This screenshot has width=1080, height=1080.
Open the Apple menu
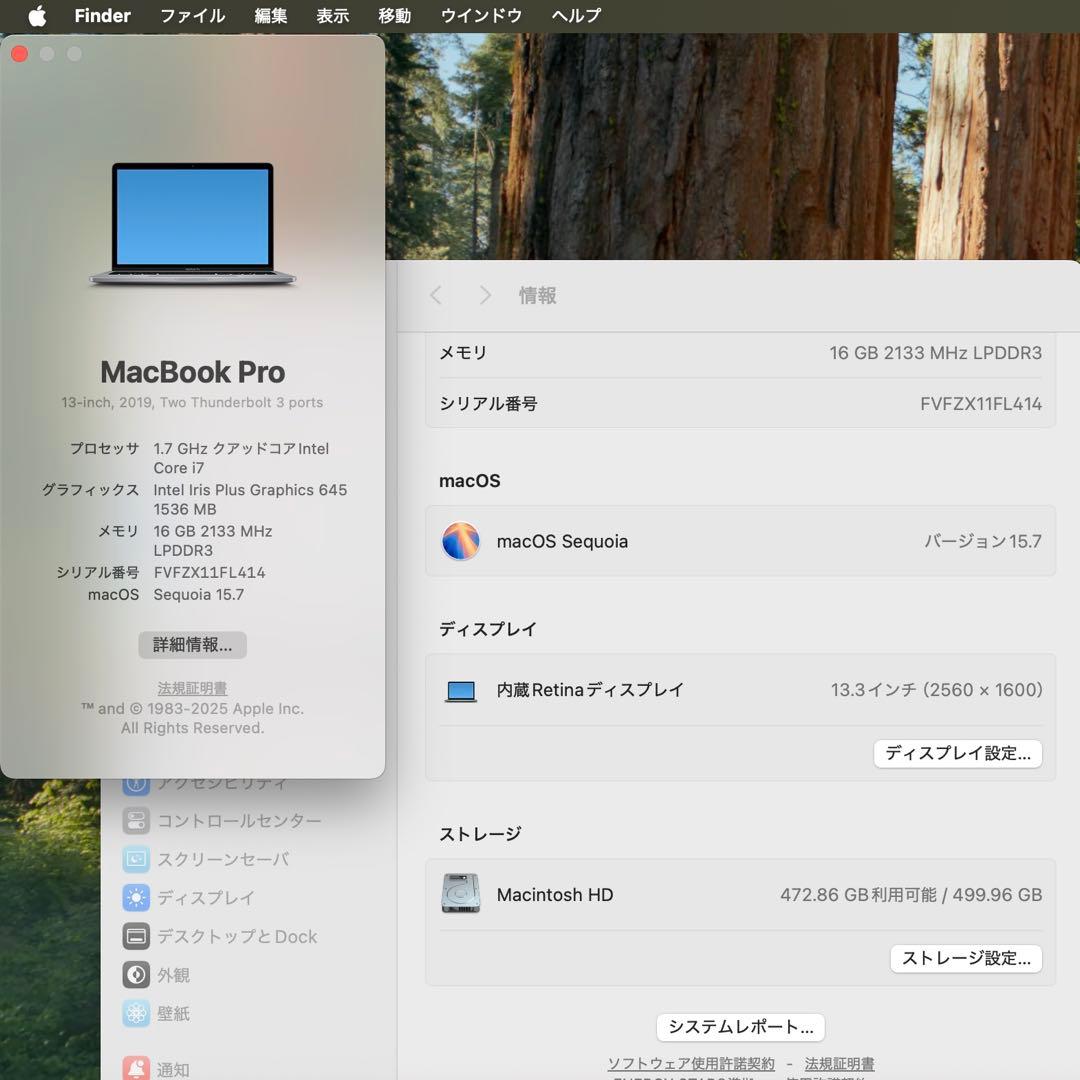pos(36,15)
